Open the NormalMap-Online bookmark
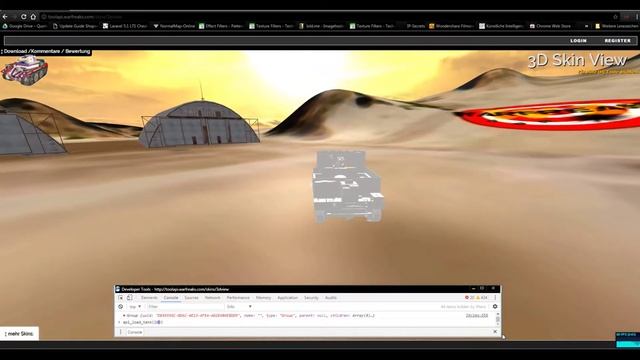Viewport: 640px width, 360px height. click(174, 26)
